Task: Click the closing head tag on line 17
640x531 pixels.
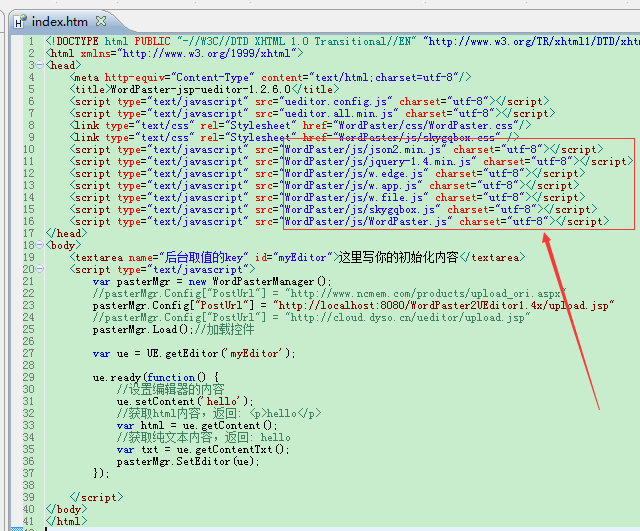Action: coord(67,233)
